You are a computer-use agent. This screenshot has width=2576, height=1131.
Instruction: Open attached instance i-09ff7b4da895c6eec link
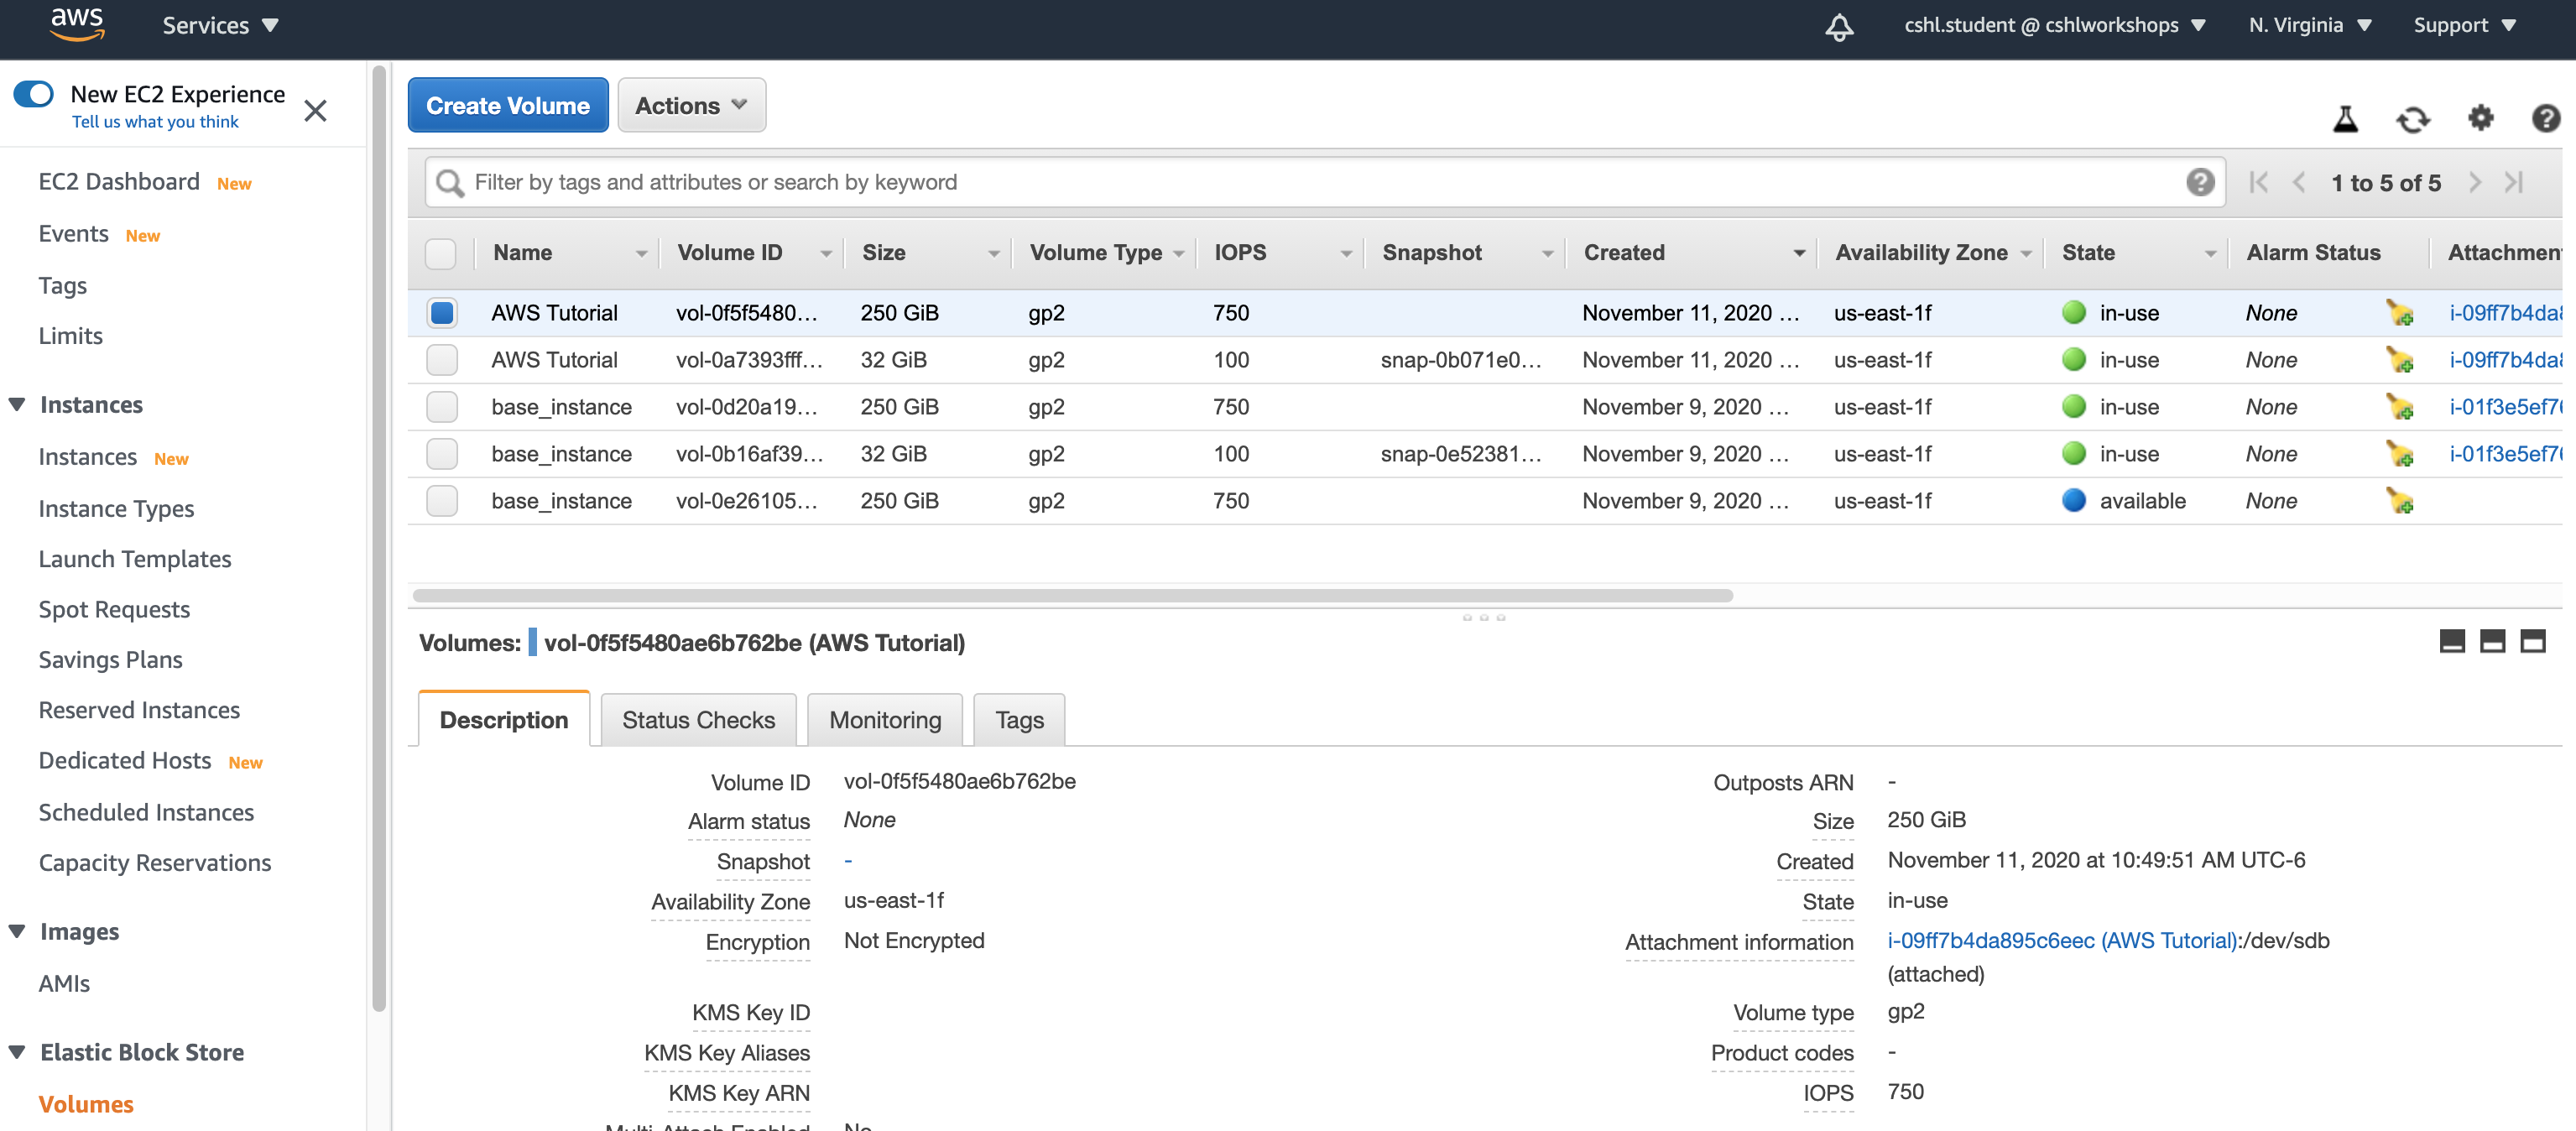coord(2062,941)
